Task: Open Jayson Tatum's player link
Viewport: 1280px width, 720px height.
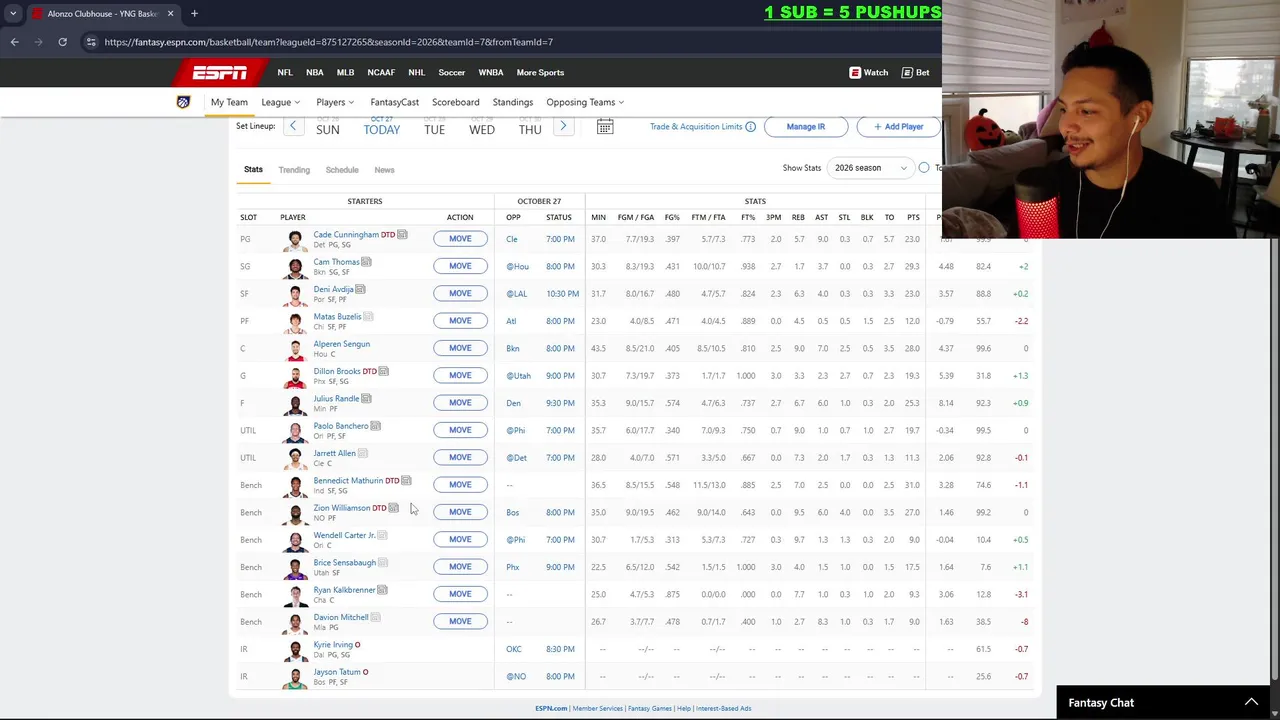Action: [x=337, y=672]
